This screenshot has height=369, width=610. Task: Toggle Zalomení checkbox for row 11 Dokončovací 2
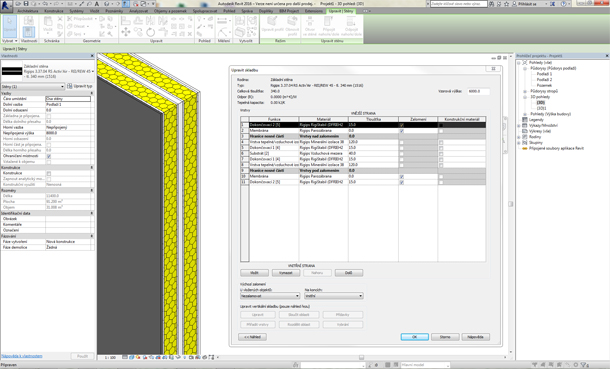402,182
